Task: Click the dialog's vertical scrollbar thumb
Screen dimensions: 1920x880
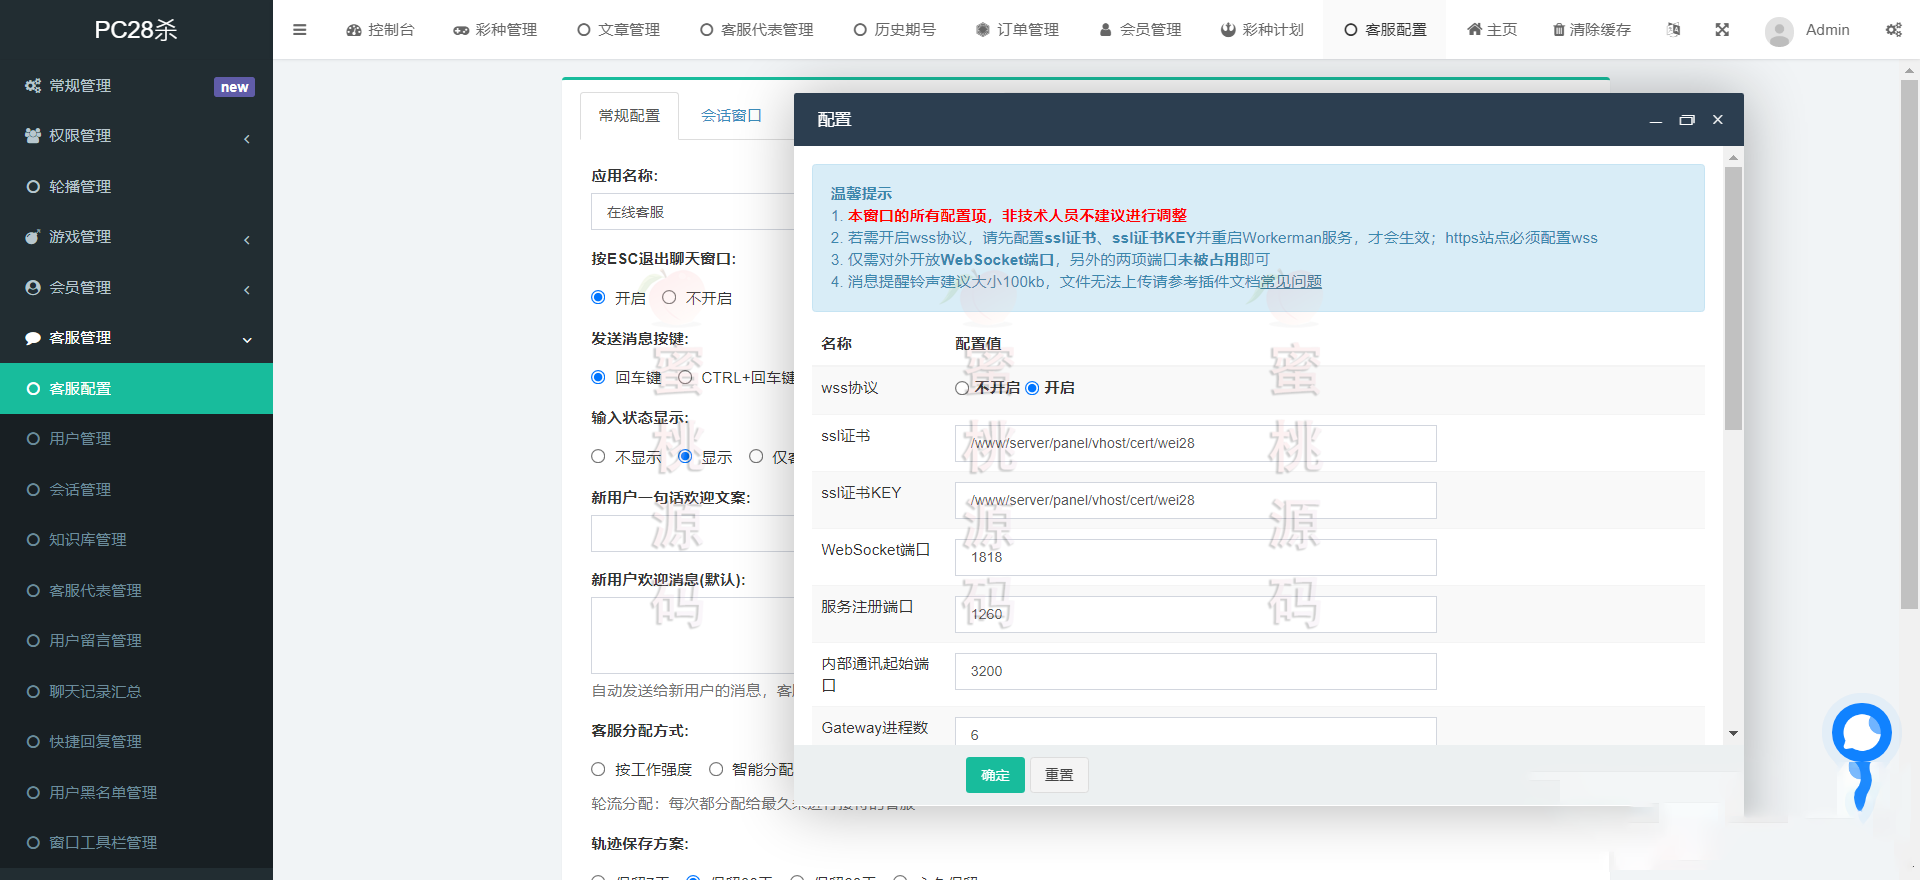Action: (1733, 298)
